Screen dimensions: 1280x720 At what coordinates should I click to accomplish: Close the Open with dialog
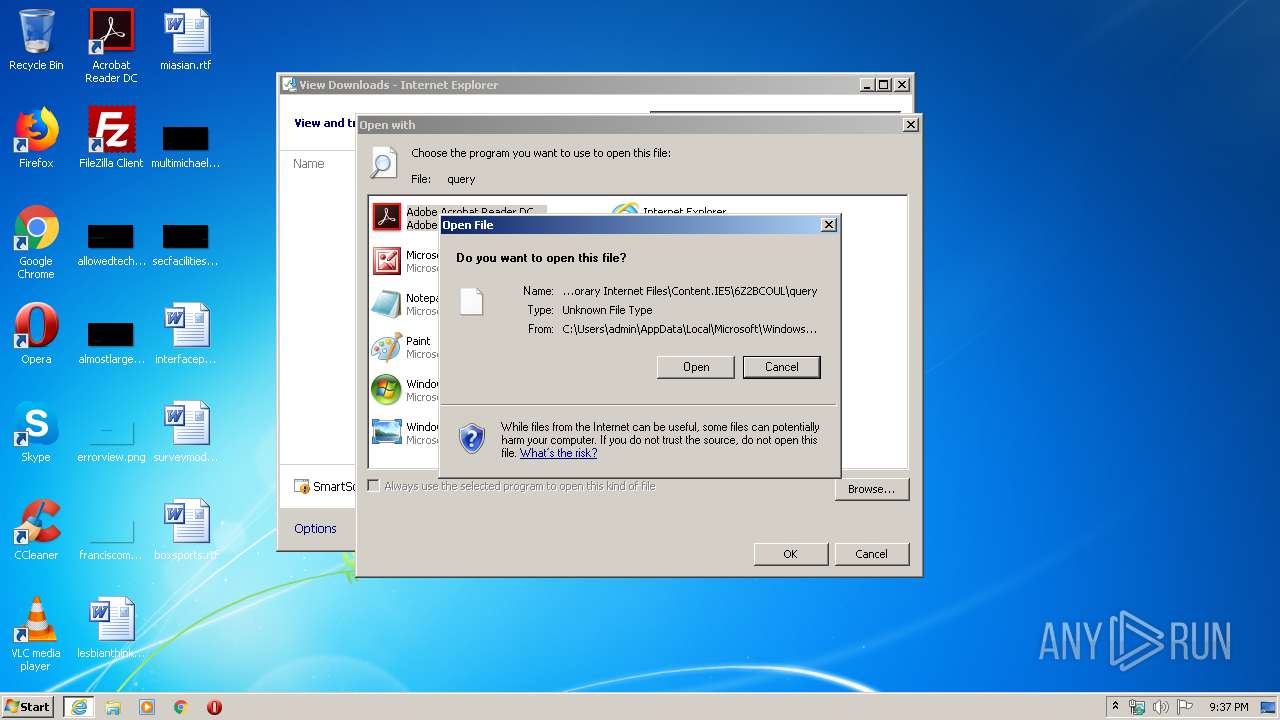pos(910,125)
